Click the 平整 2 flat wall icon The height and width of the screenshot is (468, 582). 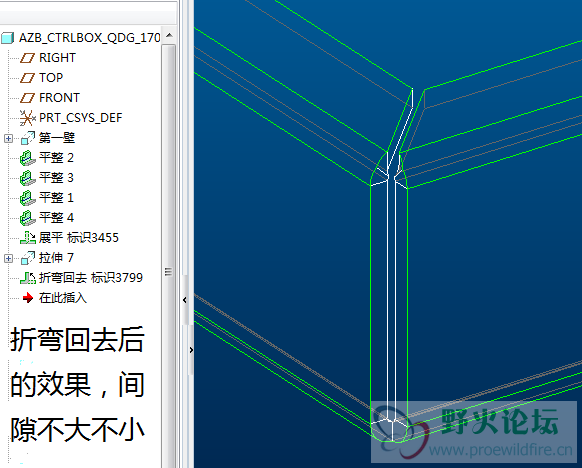coord(27,158)
